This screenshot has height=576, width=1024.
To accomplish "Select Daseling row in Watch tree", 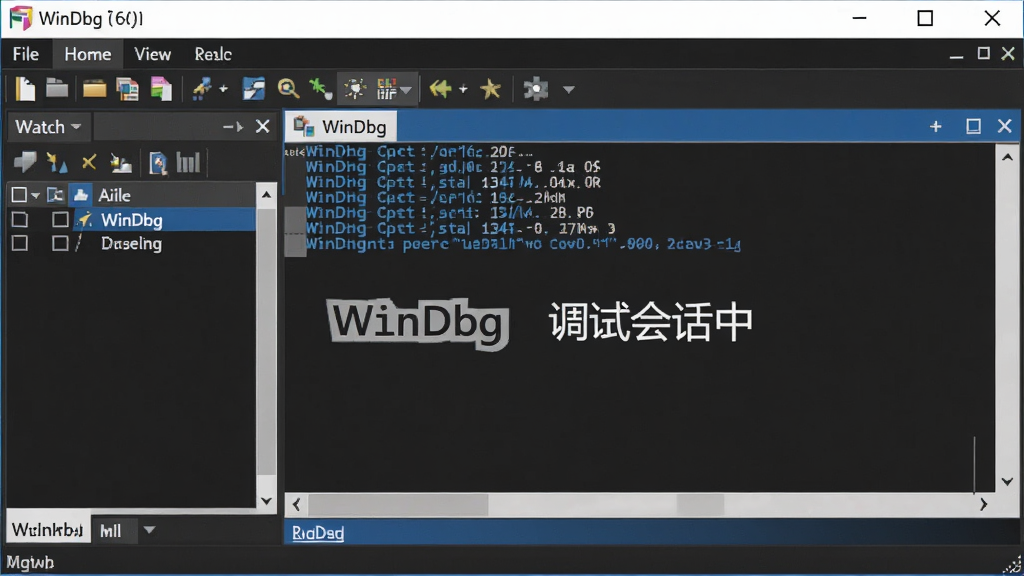I will coord(131,244).
